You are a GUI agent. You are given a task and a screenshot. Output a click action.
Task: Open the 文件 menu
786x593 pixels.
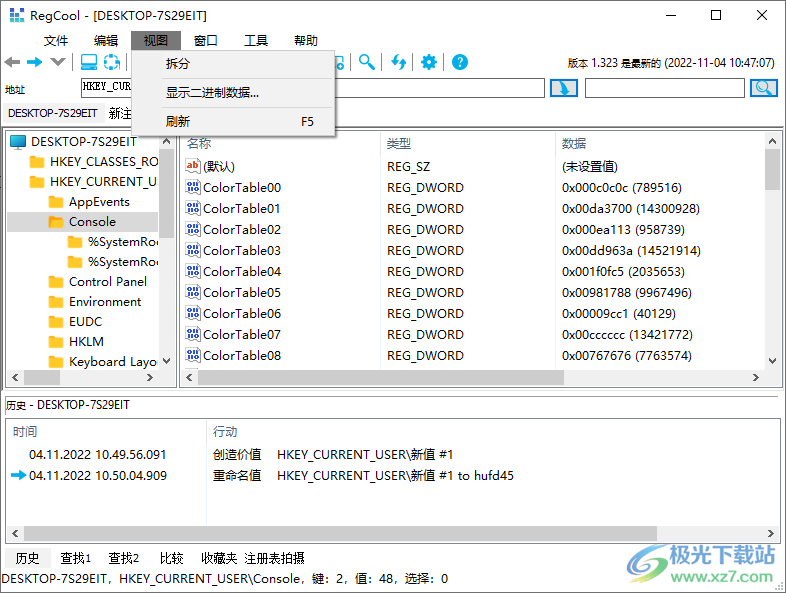(56, 41)
